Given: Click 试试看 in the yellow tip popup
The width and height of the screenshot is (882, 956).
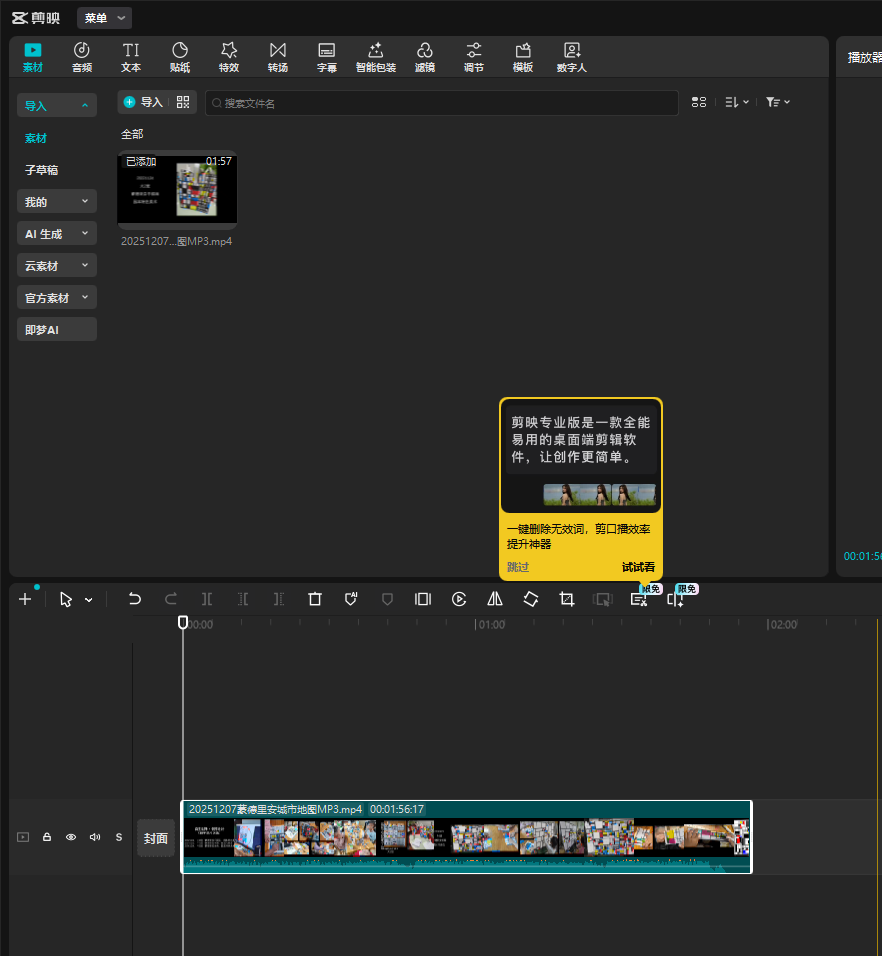Looking at the screenshot, I should coord(638,567).
